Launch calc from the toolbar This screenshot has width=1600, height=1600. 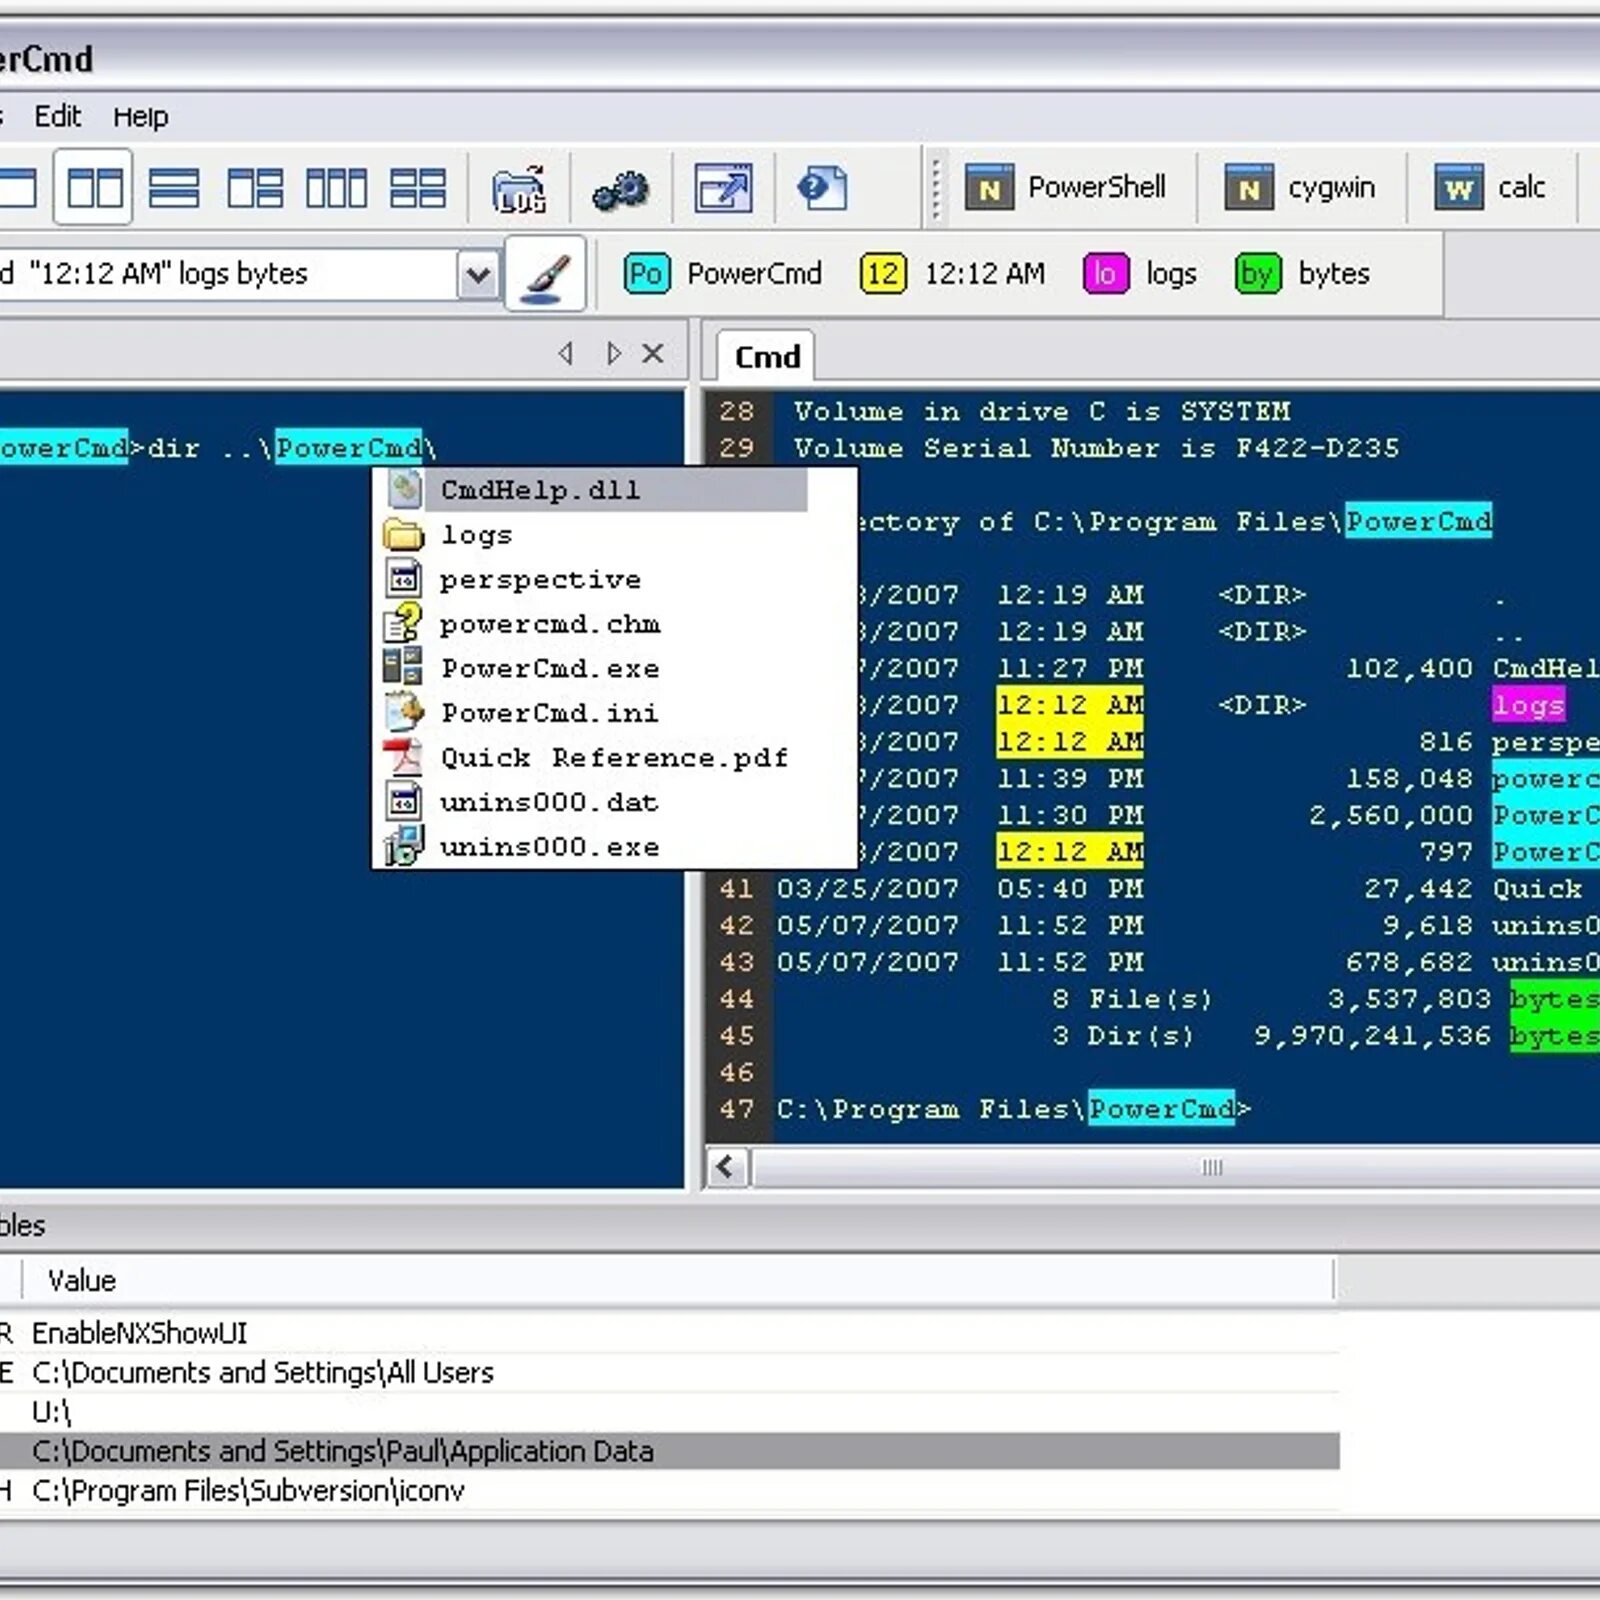1490,187
